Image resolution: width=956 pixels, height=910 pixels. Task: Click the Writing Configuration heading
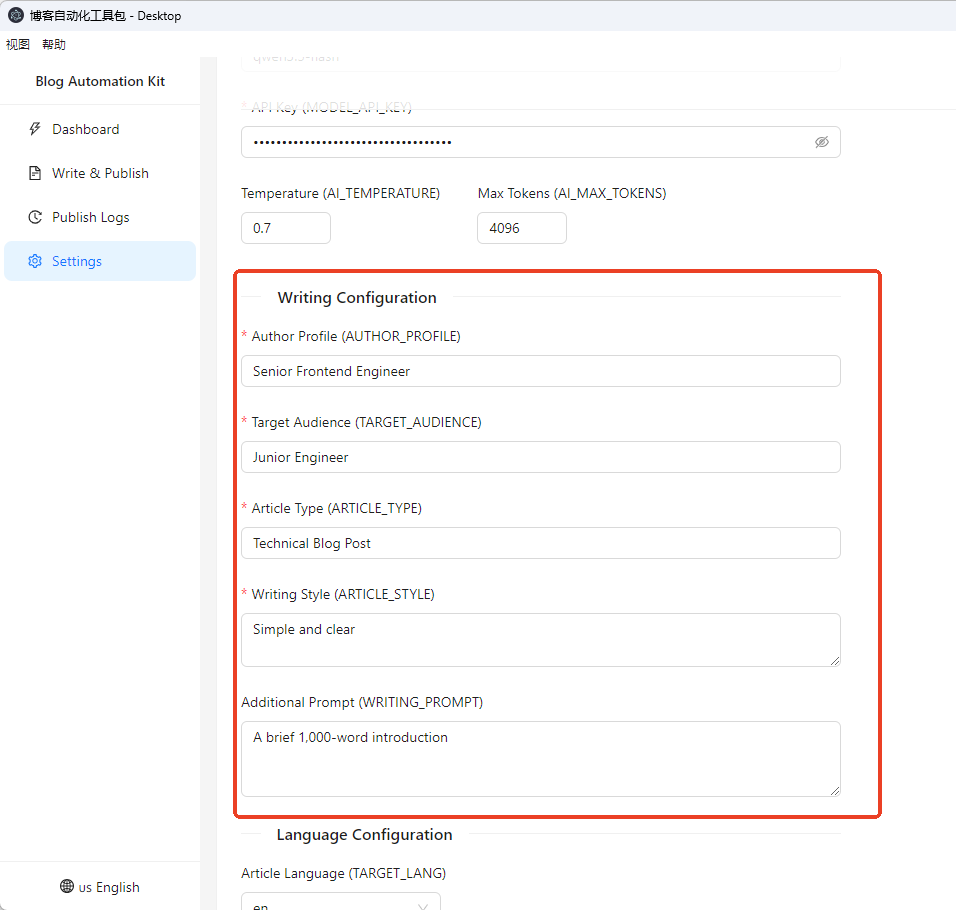(357, 297)
